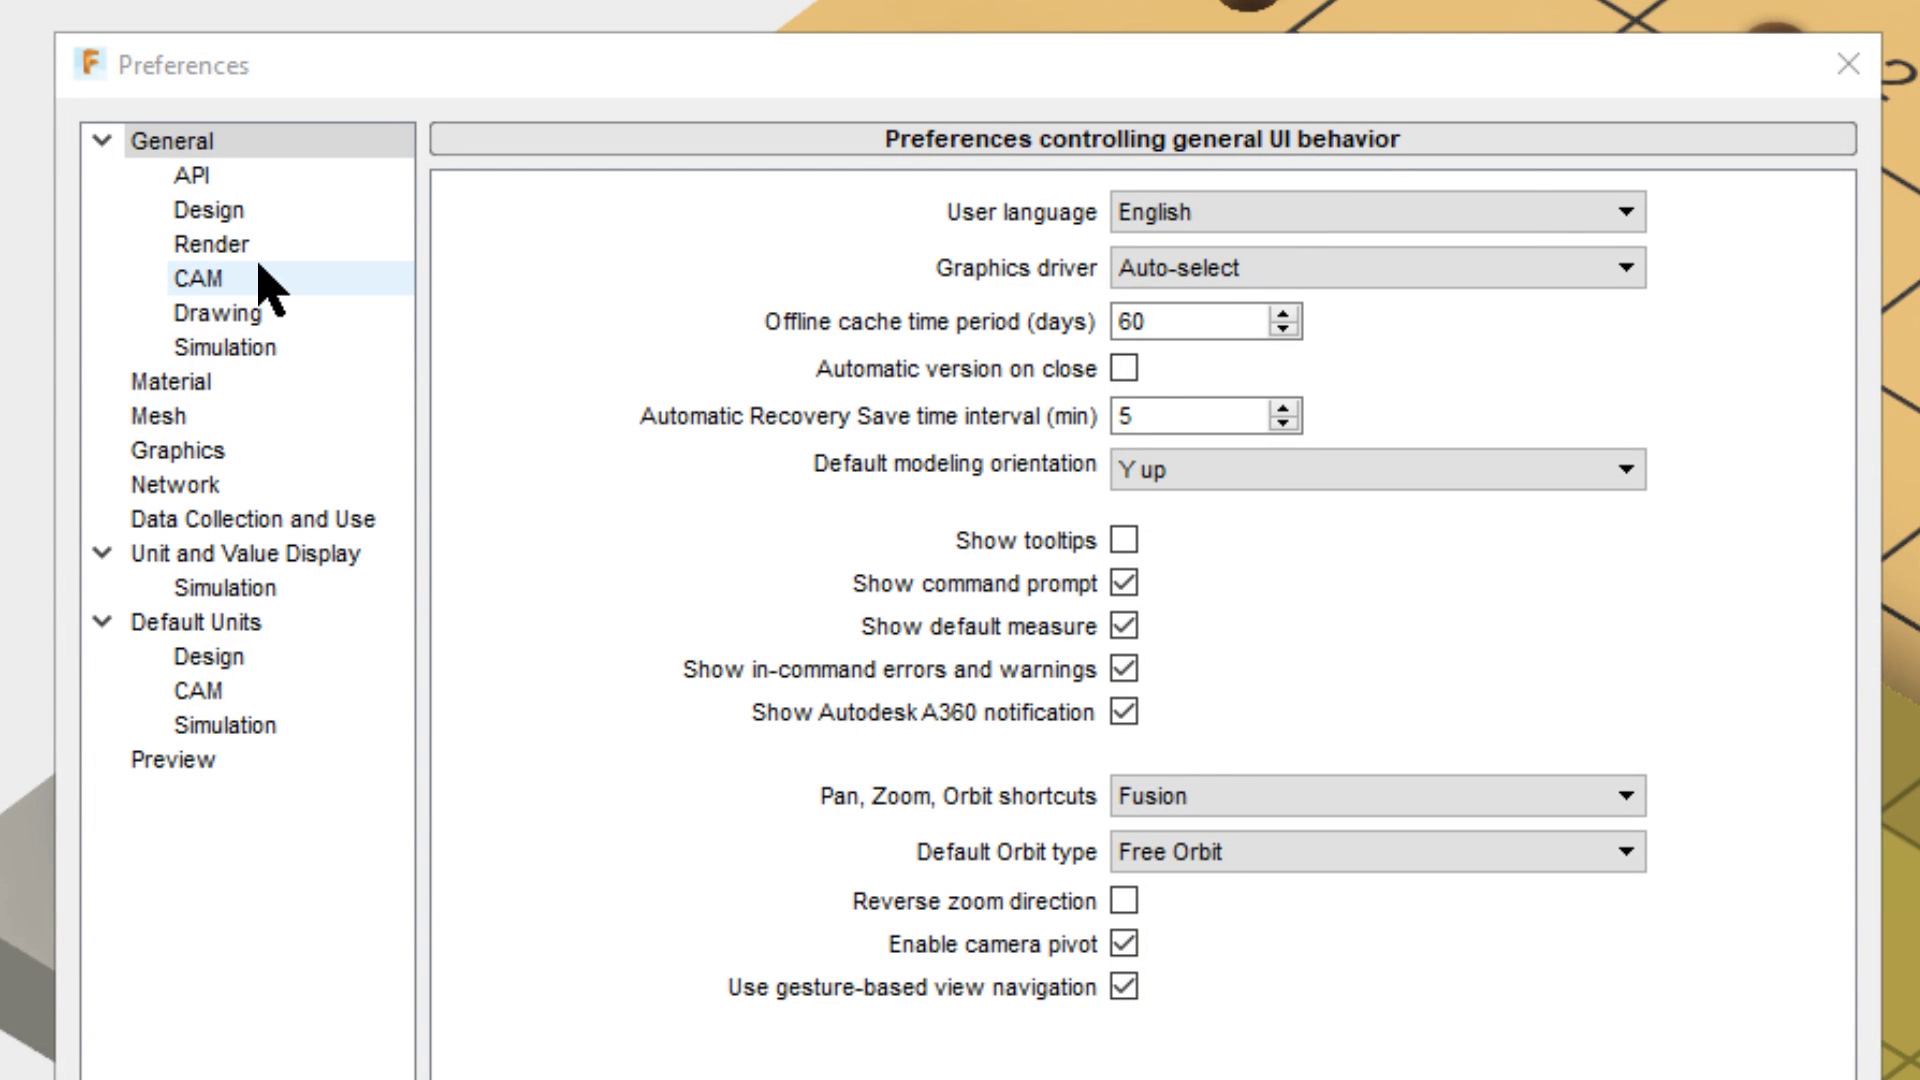Viewport: 1920px width, 1080px height.
Task: Select the Simulation preferences subcategory
Action: click(224, 347)
